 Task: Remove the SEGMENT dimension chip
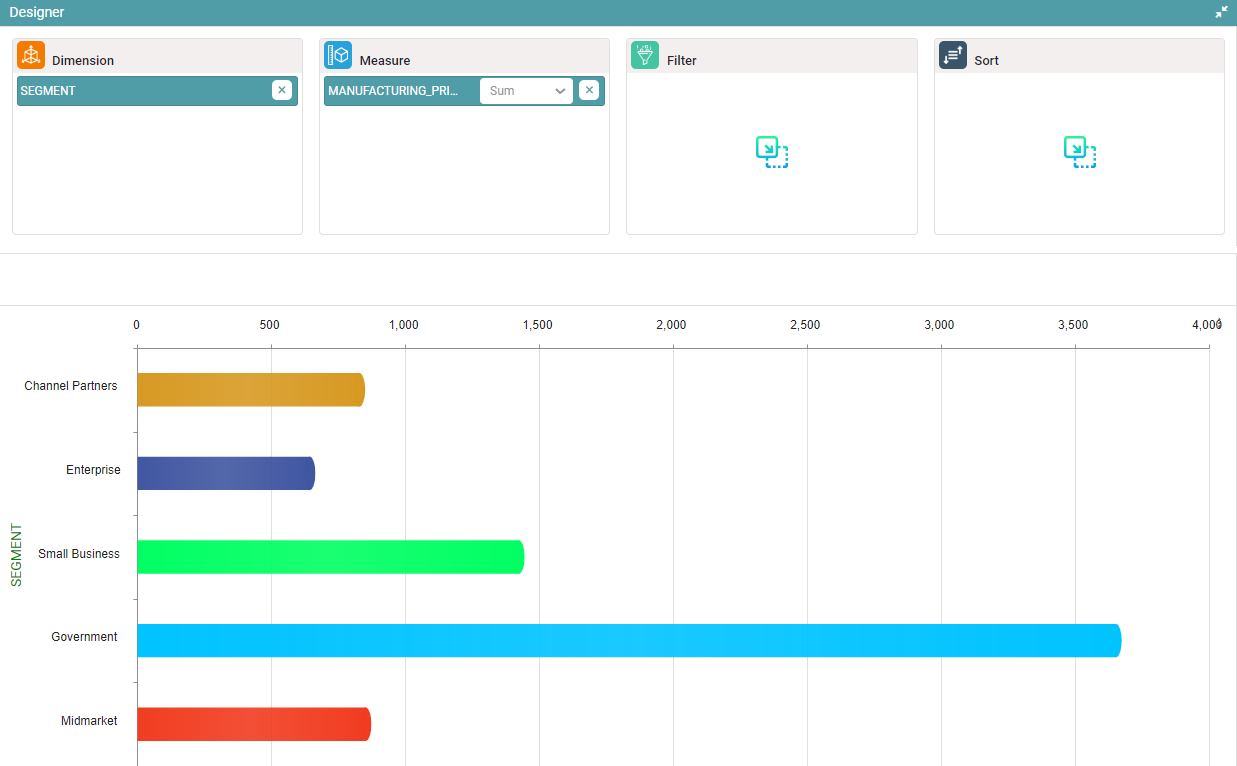click(x=282, y=90)
